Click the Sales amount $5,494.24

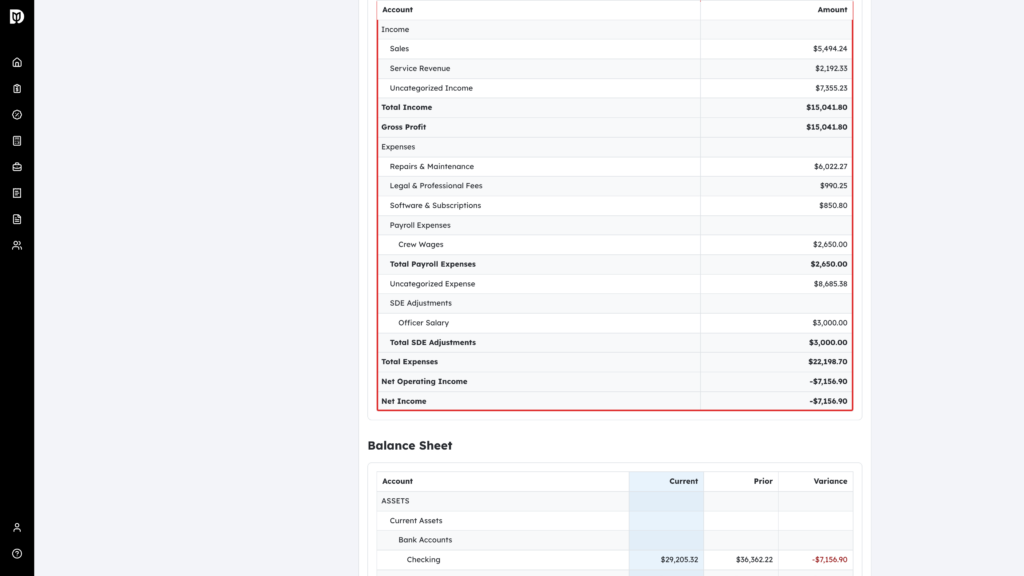[829, 49]
